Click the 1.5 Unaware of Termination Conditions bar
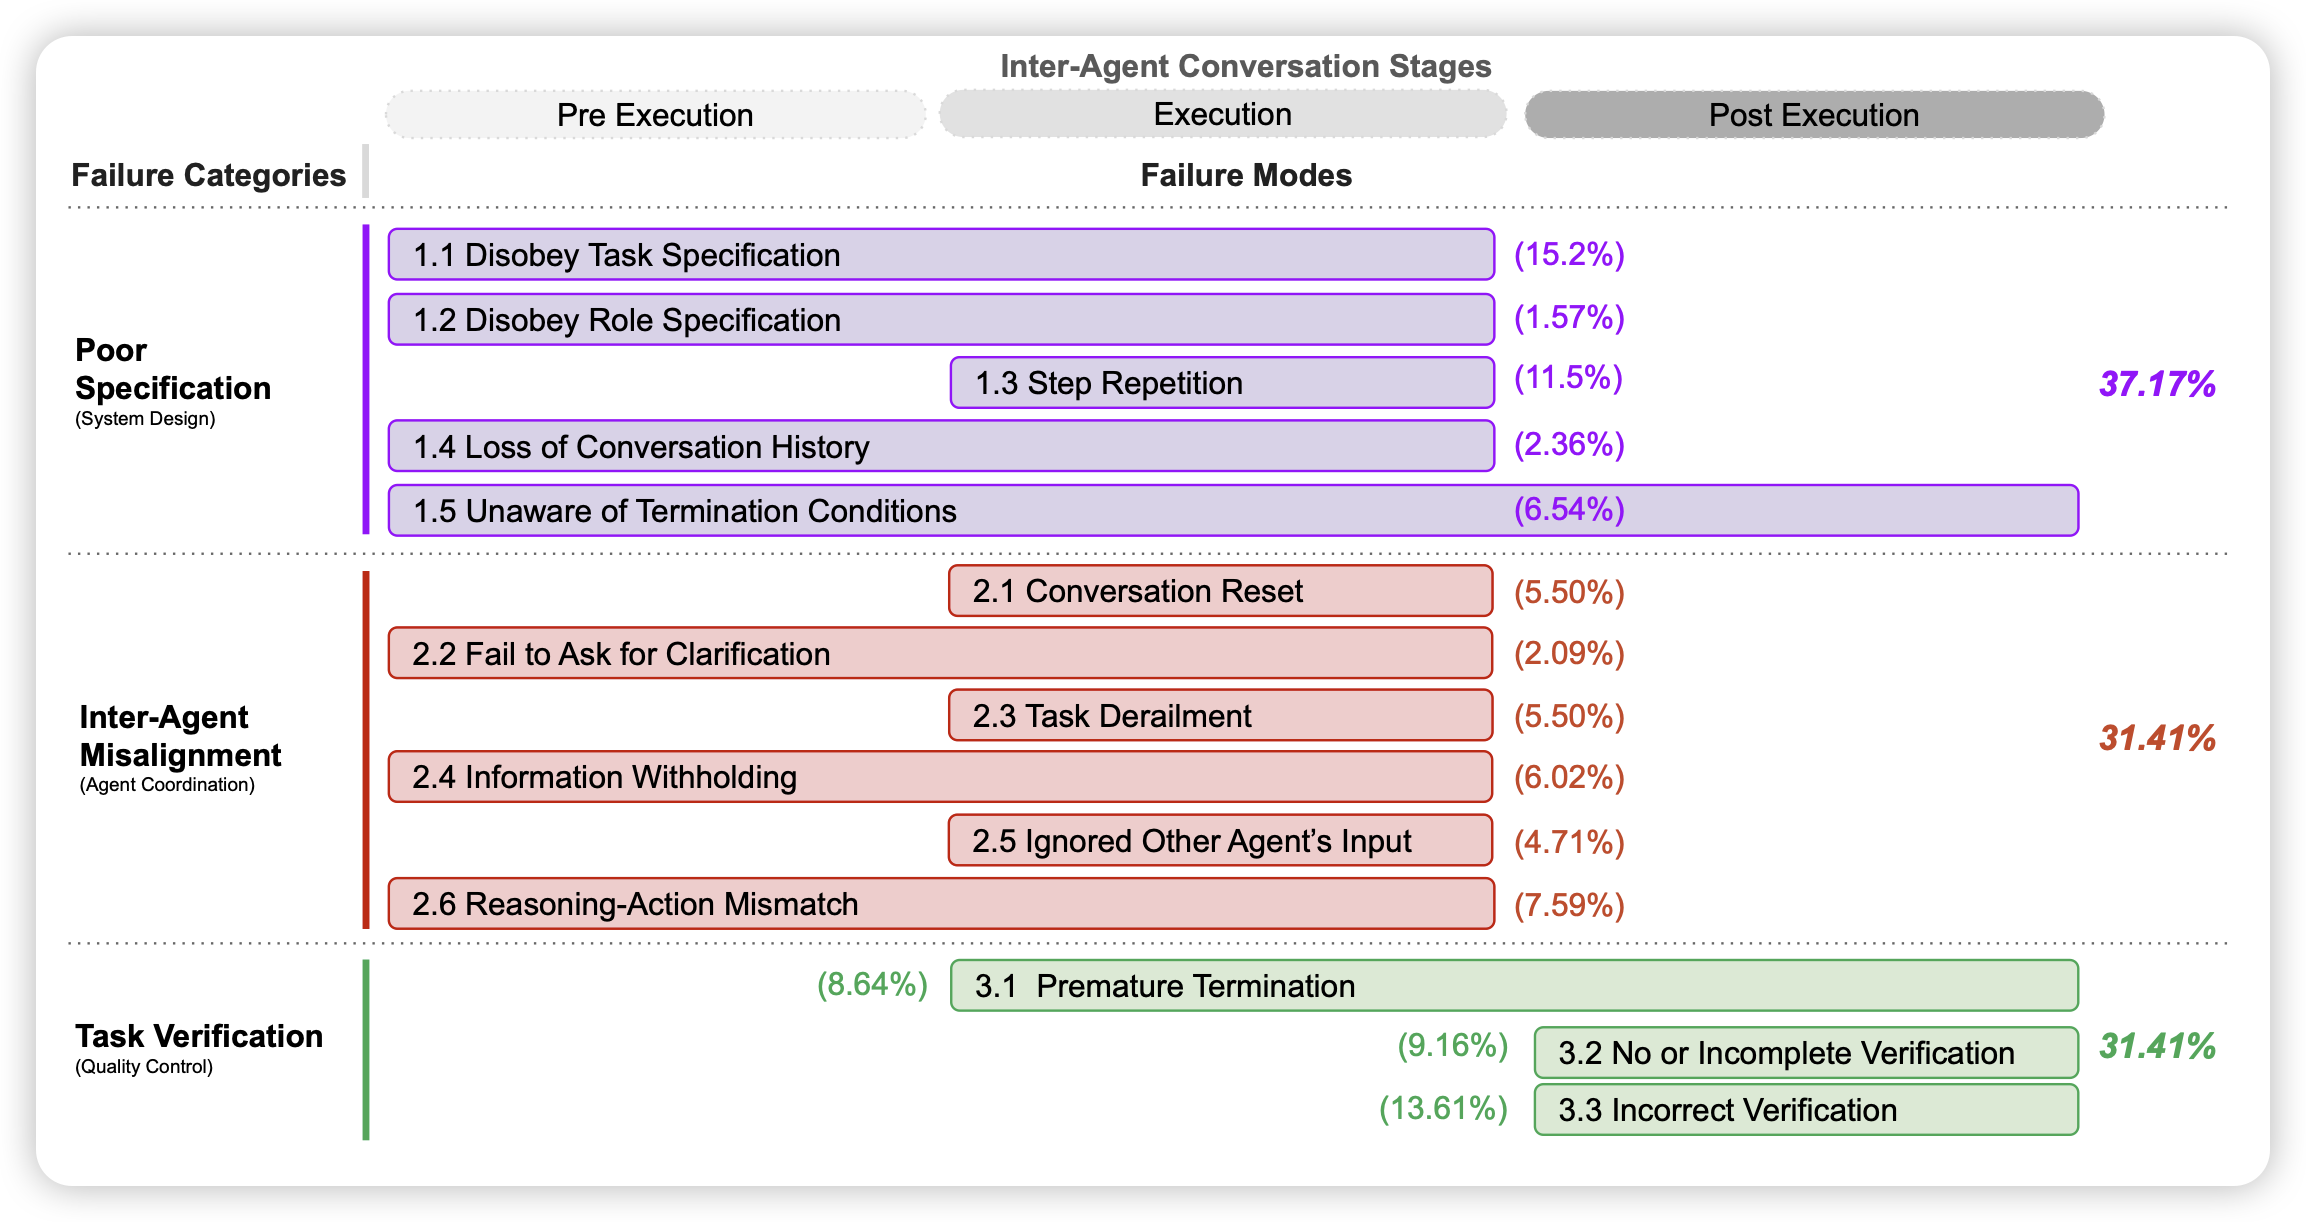The width and height of the screenshot is (2306, 1222). pos(1232,511)
